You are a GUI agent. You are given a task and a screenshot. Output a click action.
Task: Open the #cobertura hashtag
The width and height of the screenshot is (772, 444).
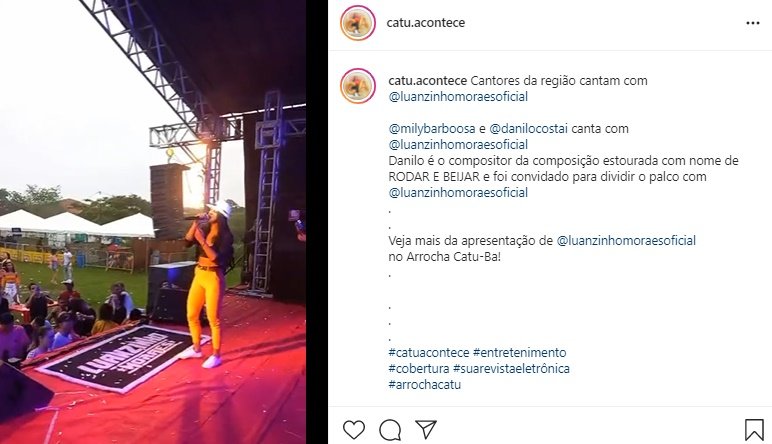418,369
